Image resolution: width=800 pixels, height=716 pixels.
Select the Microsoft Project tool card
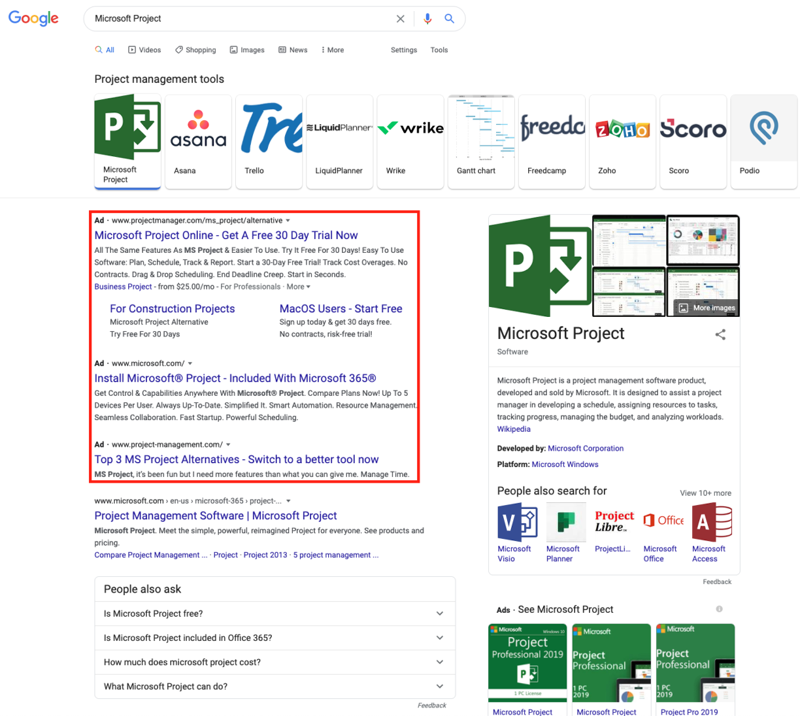(128, 141)
